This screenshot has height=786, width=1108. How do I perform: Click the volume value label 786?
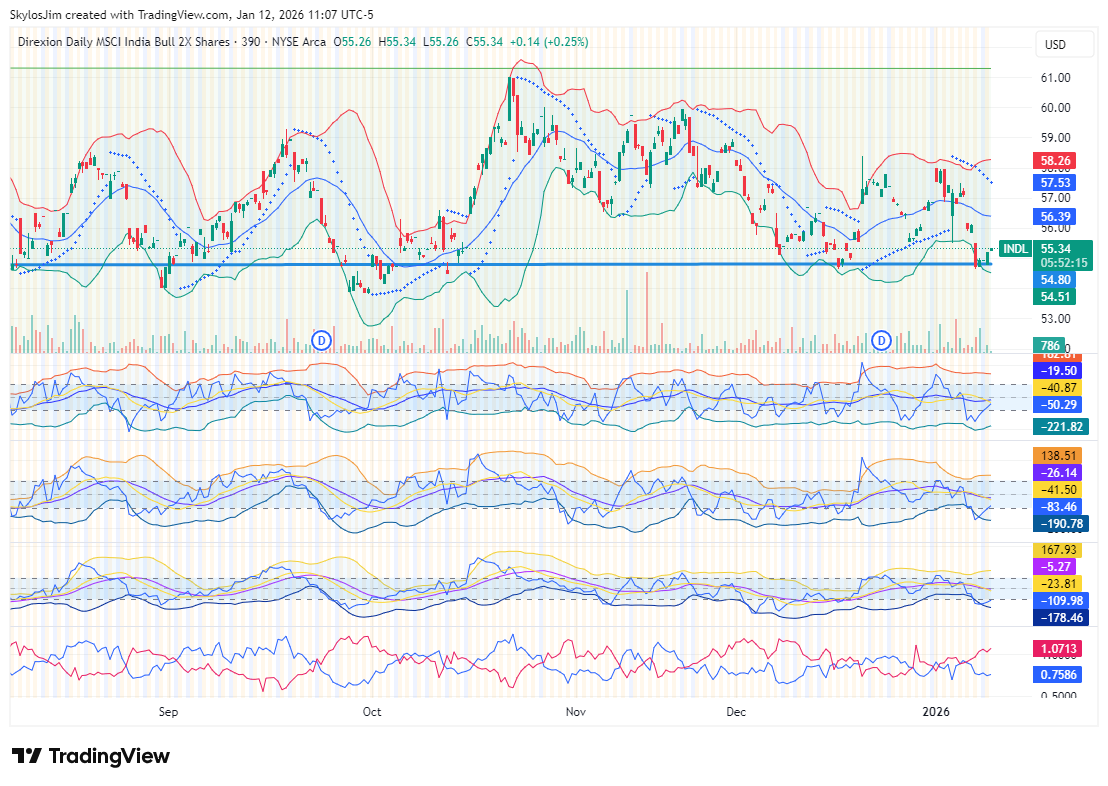click(x=1049, y=346)
